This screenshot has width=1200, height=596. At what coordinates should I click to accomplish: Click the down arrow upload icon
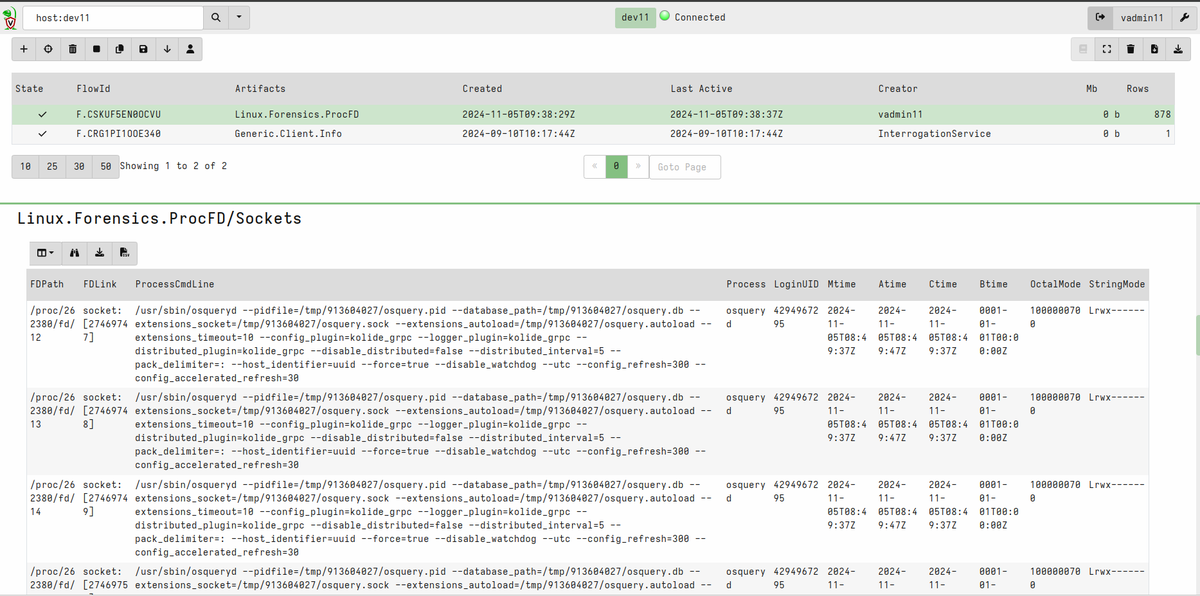166,48
